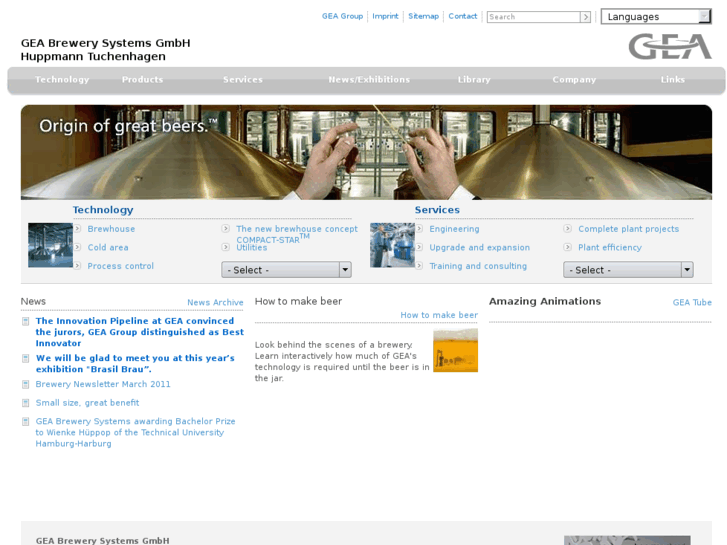The width and height of the screenshot is (727, 545).
Task: Click Upgrade and expansion link
Action: [479, 247]
